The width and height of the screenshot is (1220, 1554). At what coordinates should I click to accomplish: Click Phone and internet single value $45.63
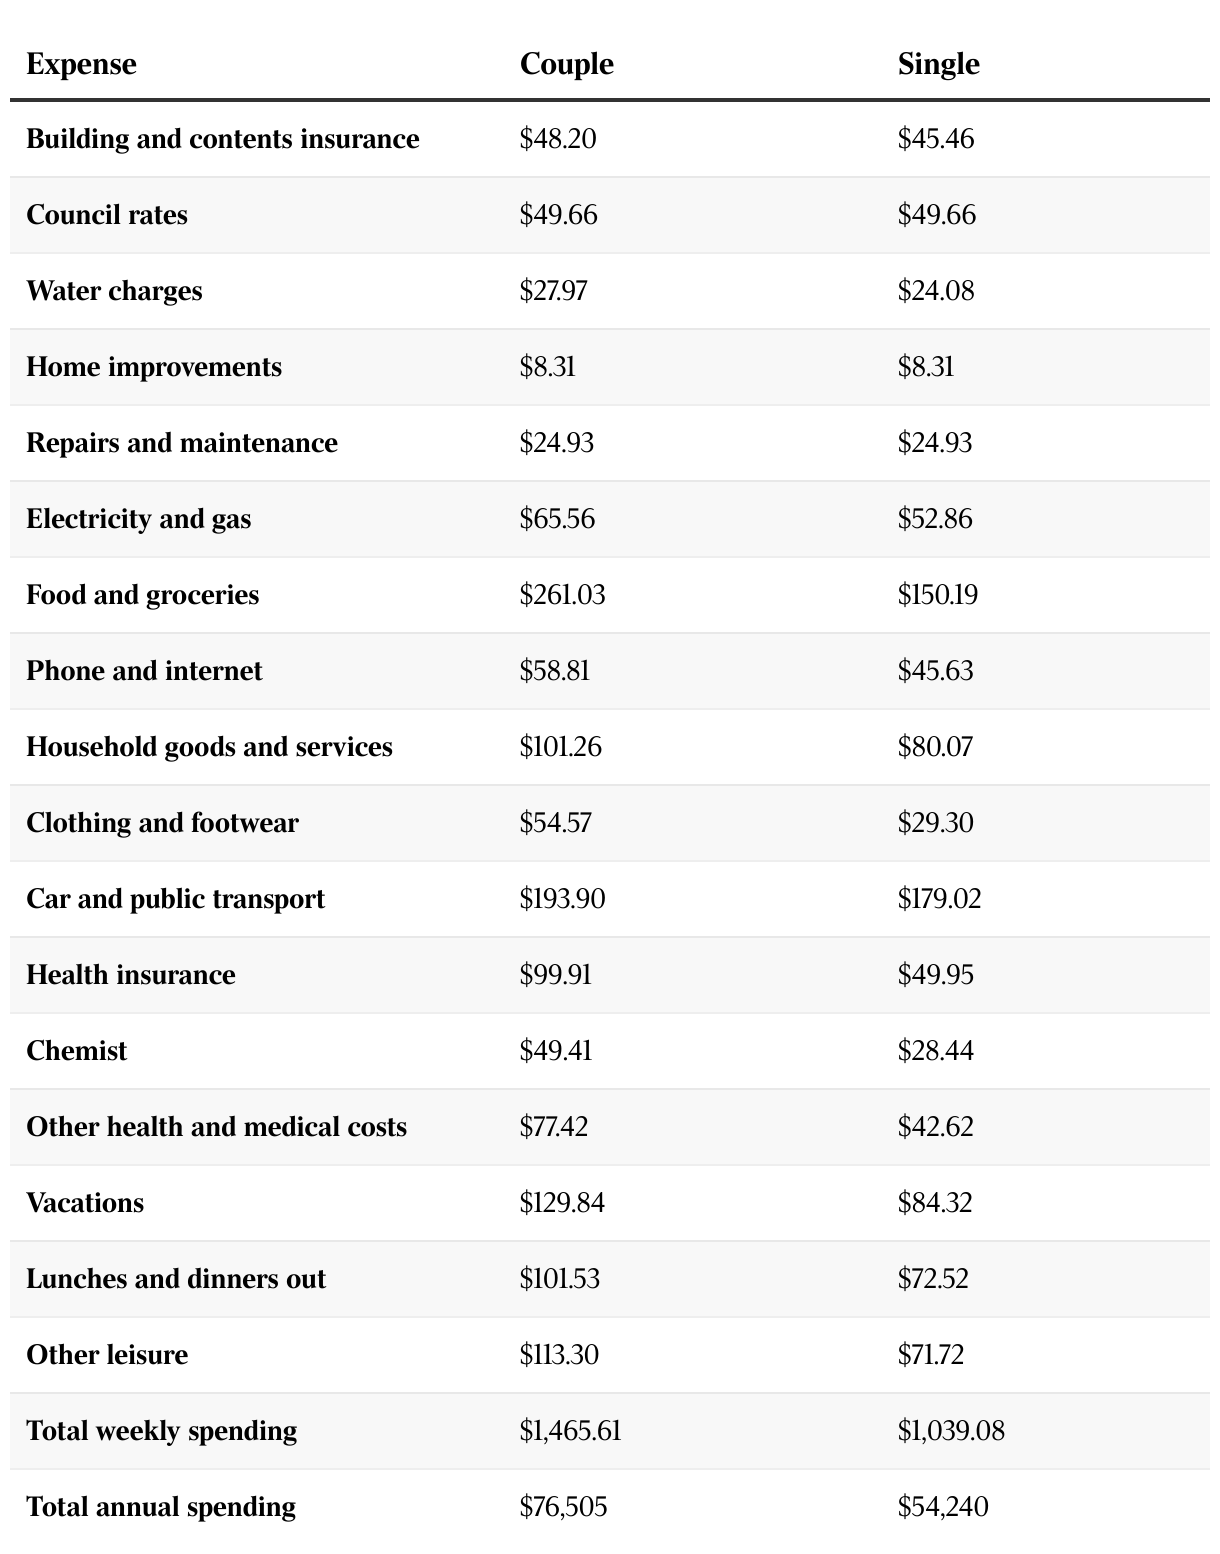tap(936, 671)
